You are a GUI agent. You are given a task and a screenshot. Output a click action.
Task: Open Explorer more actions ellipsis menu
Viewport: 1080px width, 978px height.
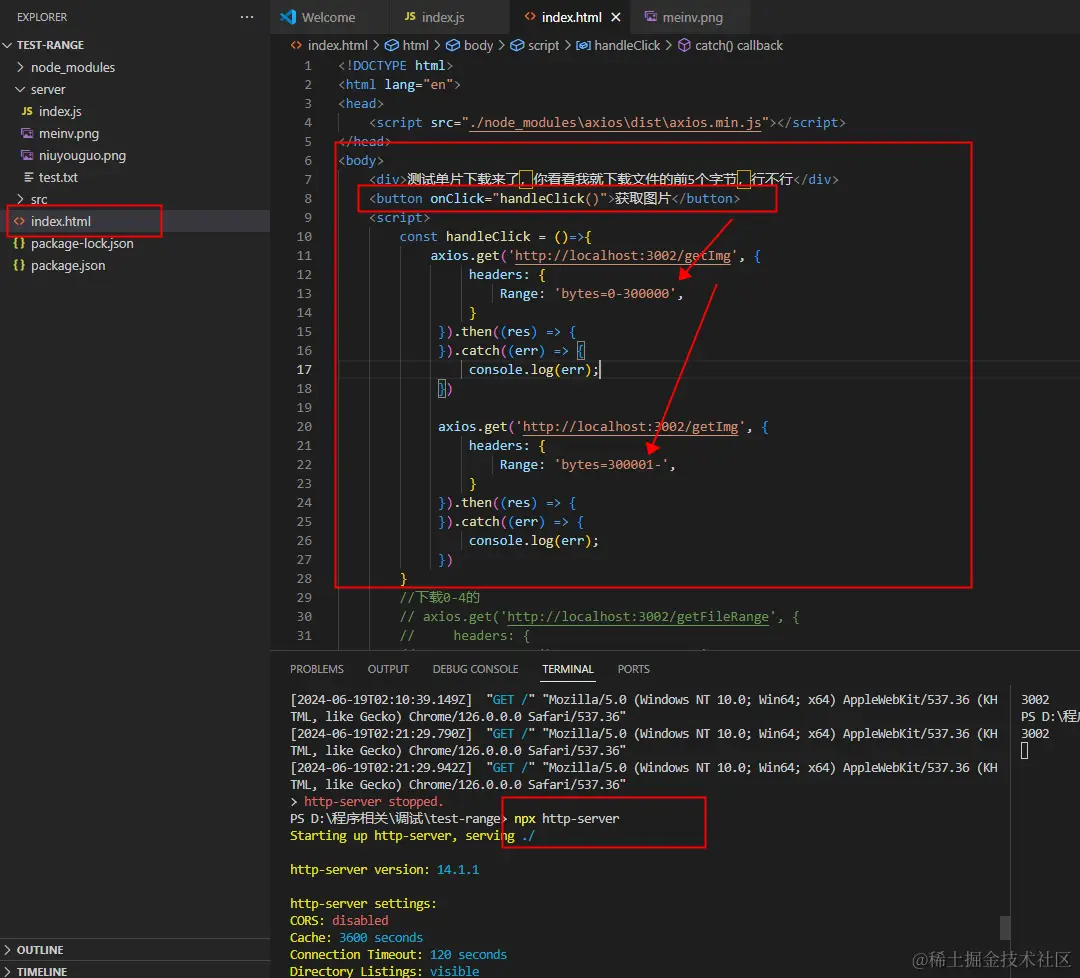(x=247, y=17)
